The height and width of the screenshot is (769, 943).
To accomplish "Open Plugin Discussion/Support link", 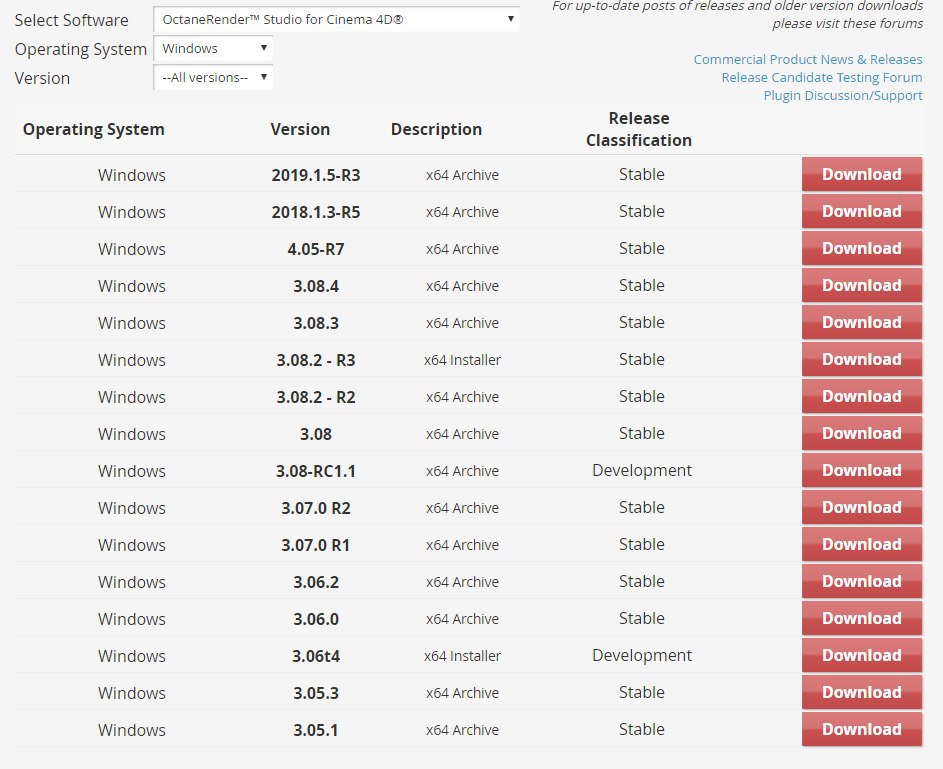I will tap(843, 96).
